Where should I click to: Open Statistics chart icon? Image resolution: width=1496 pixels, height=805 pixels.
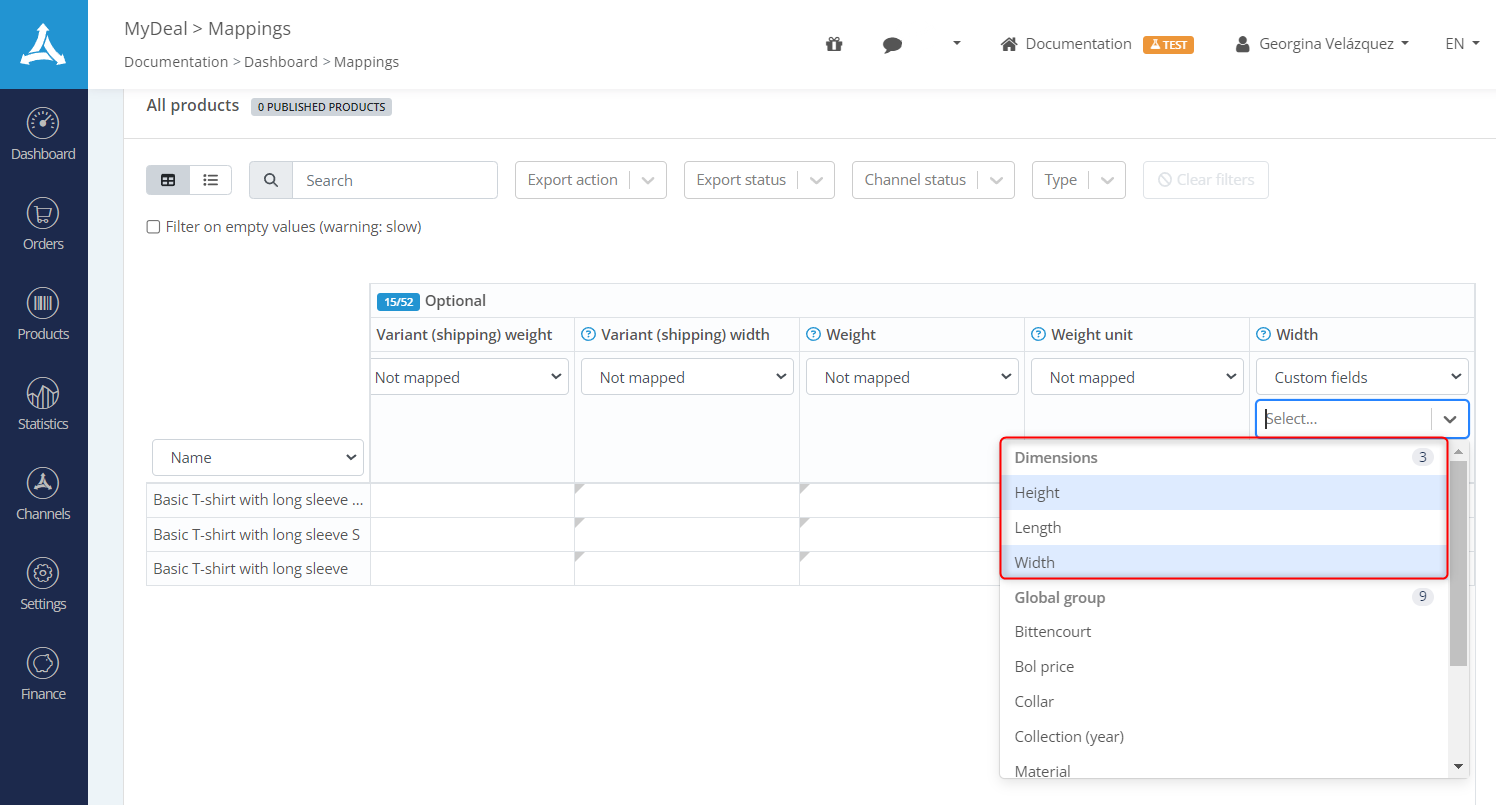point(43,394)
